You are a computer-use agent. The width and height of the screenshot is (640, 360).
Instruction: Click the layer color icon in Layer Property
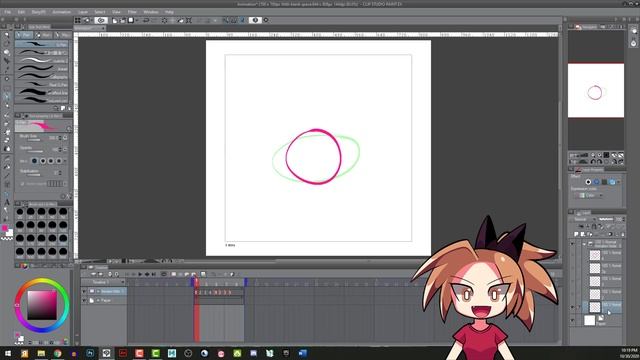click(x=612, y=182)
